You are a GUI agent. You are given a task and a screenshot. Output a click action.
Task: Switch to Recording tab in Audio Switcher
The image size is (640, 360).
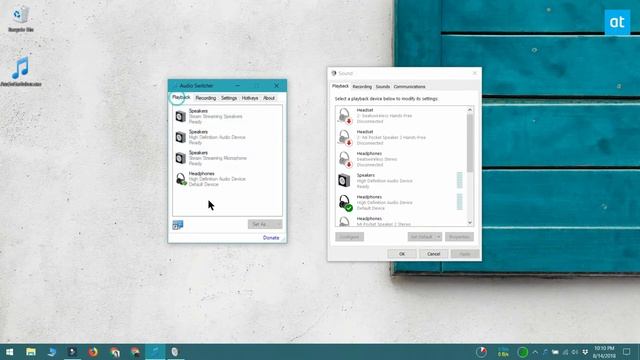tap(205, 98)
